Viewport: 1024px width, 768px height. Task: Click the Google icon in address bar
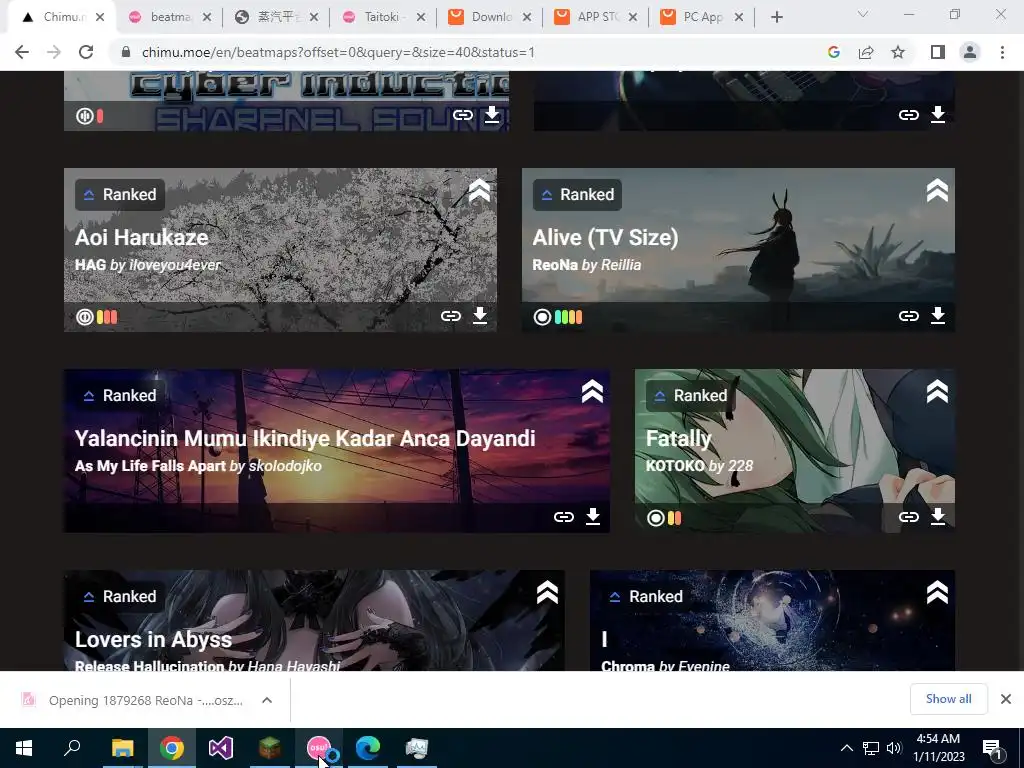[x=834, y=52]
